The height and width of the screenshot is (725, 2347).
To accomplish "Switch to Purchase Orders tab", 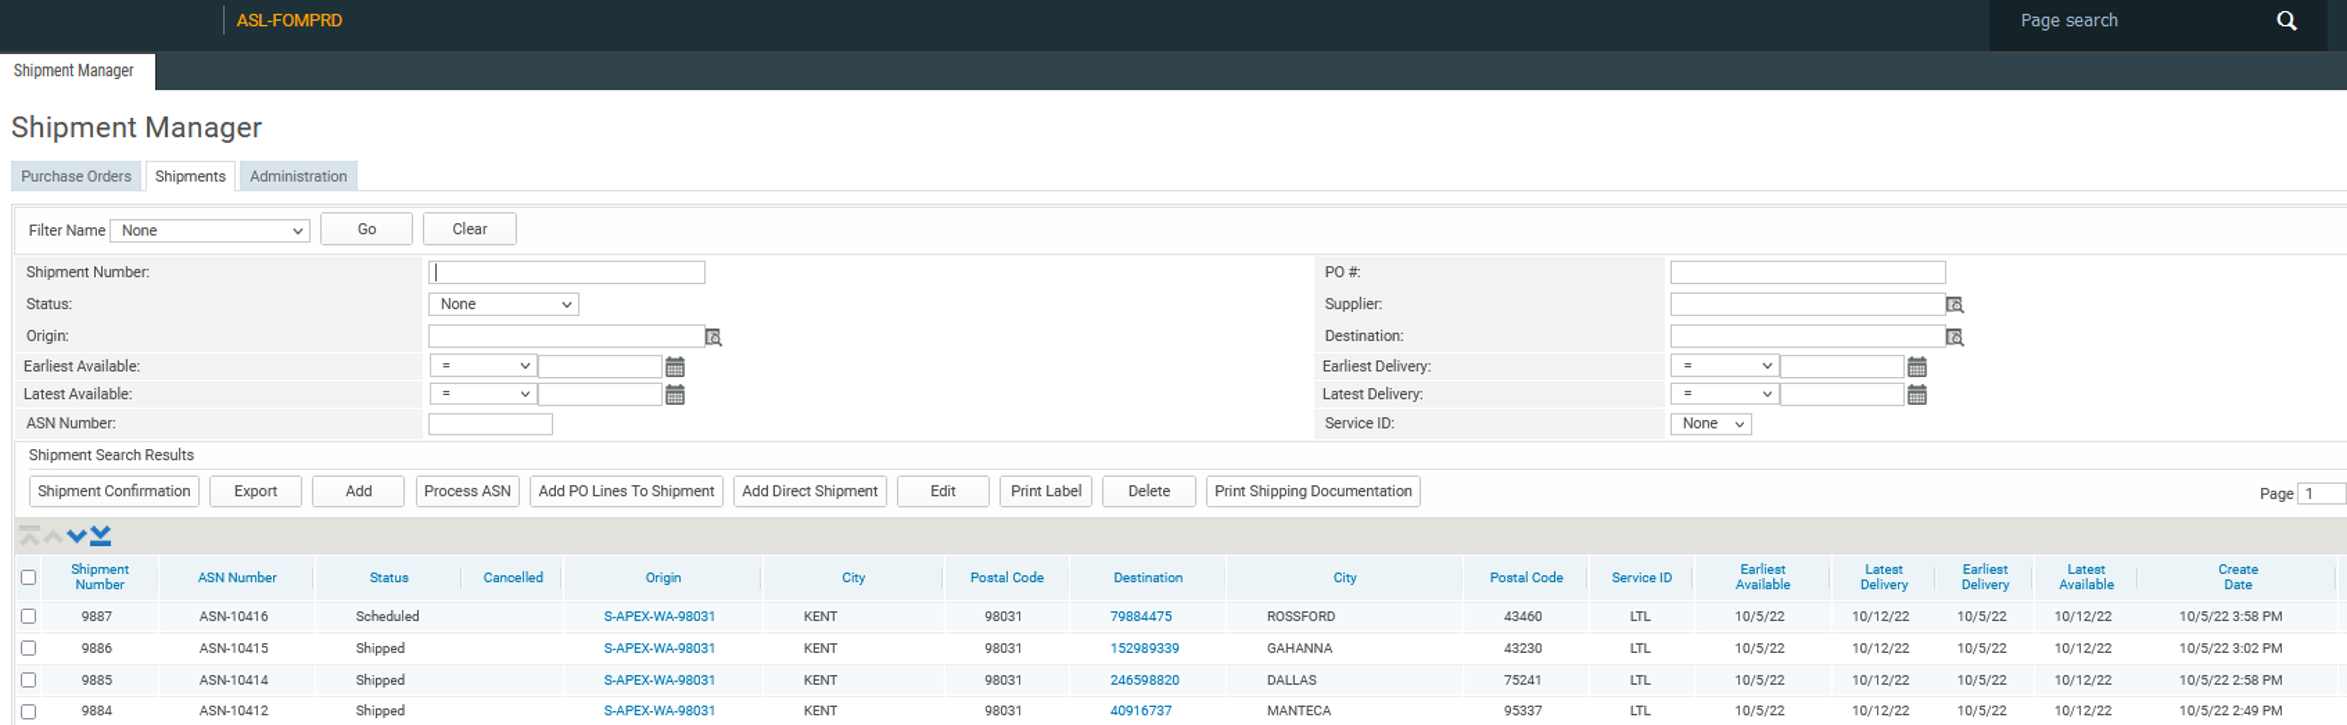I will pos(76,176).
